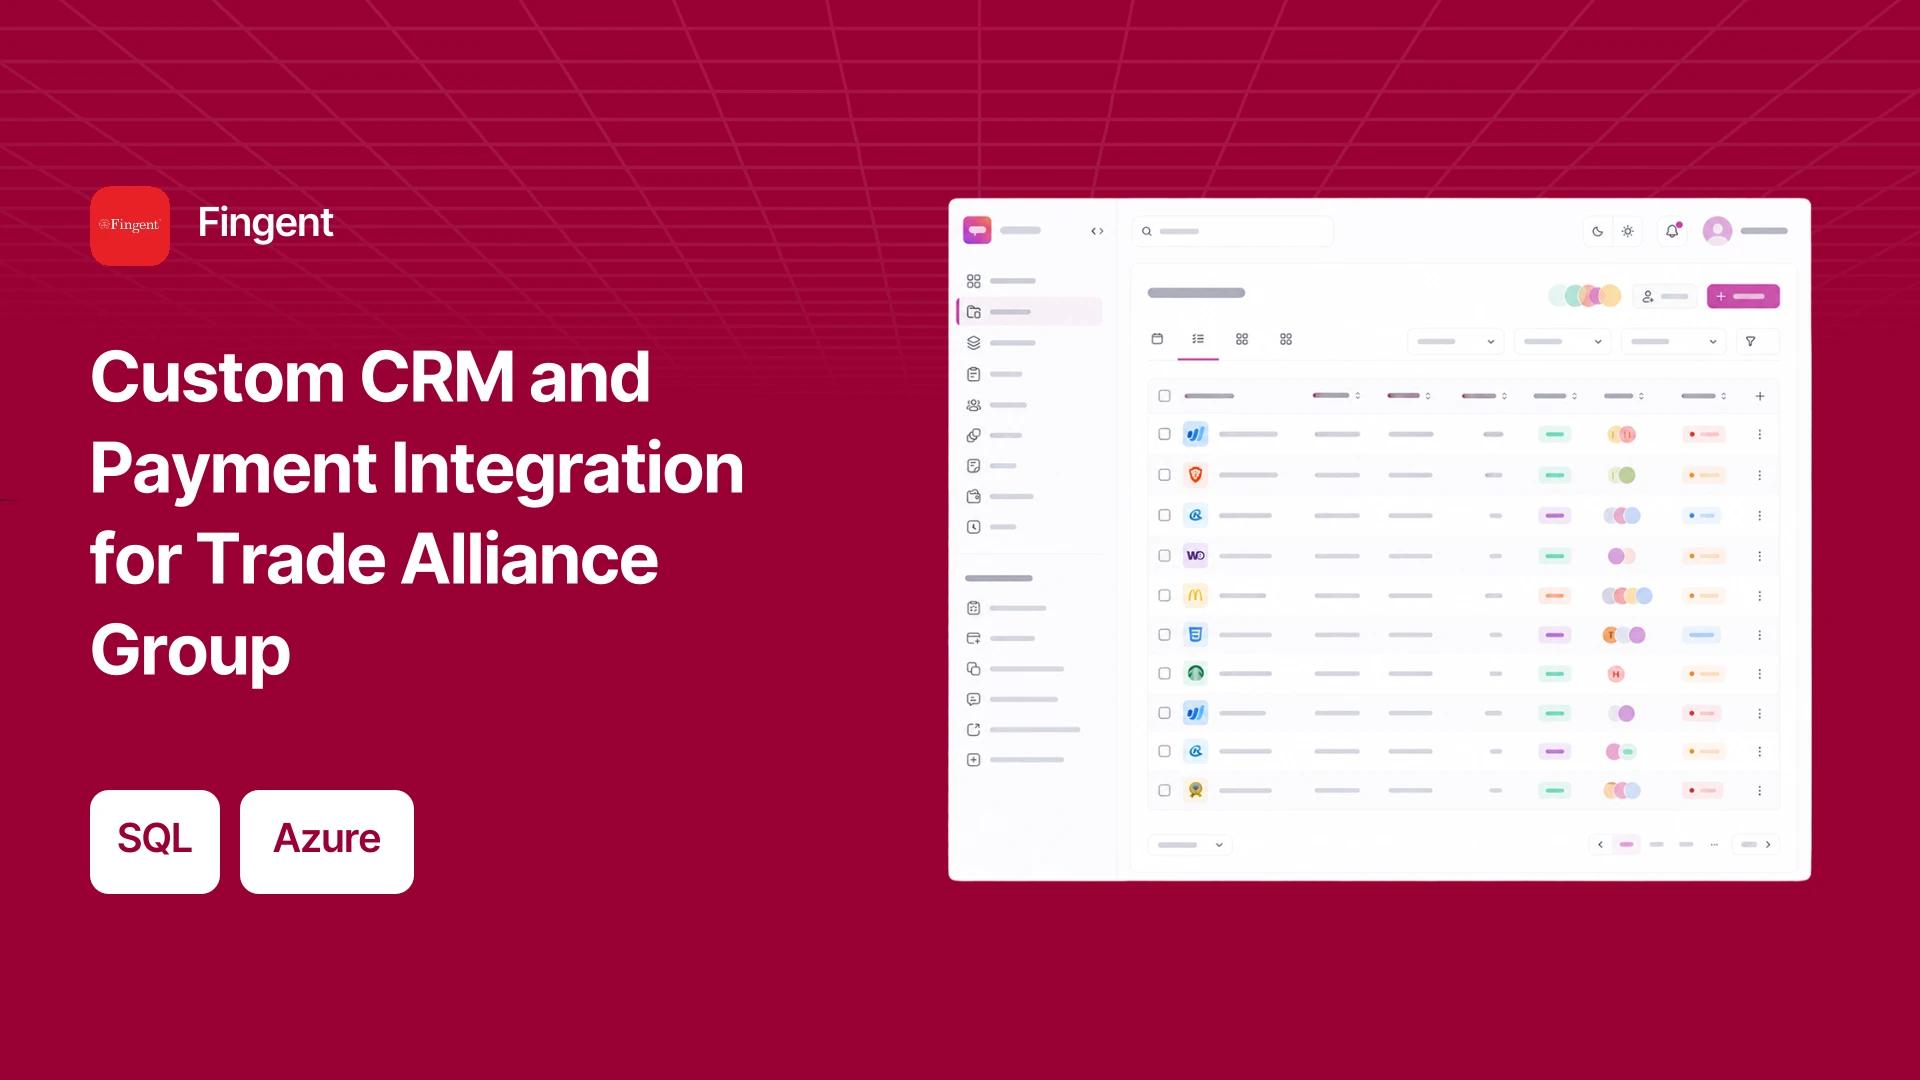Switch to the calendar view tab
The image size is (1920, 1080).
click(x=1157, y=339)
